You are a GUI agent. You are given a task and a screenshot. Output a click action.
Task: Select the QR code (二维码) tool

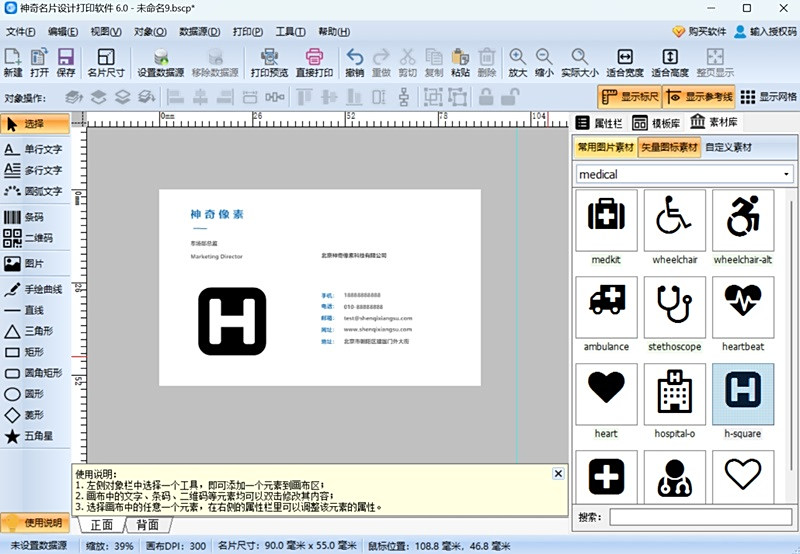(x=32, y=238)
